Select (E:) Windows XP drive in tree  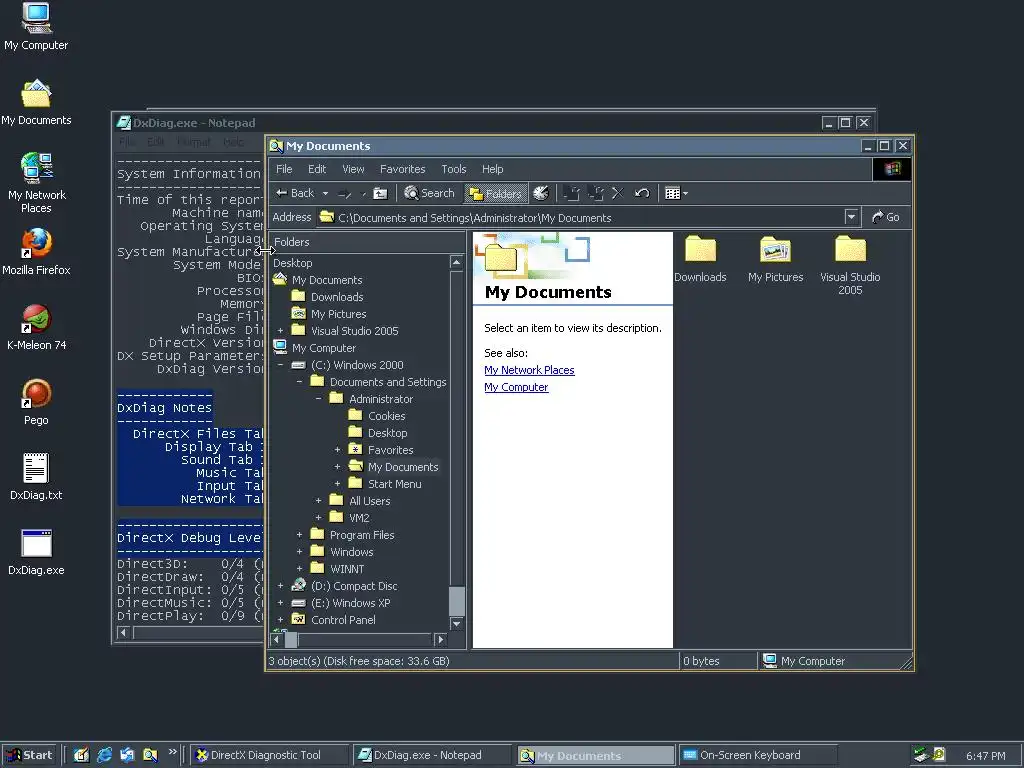(350, 603)
